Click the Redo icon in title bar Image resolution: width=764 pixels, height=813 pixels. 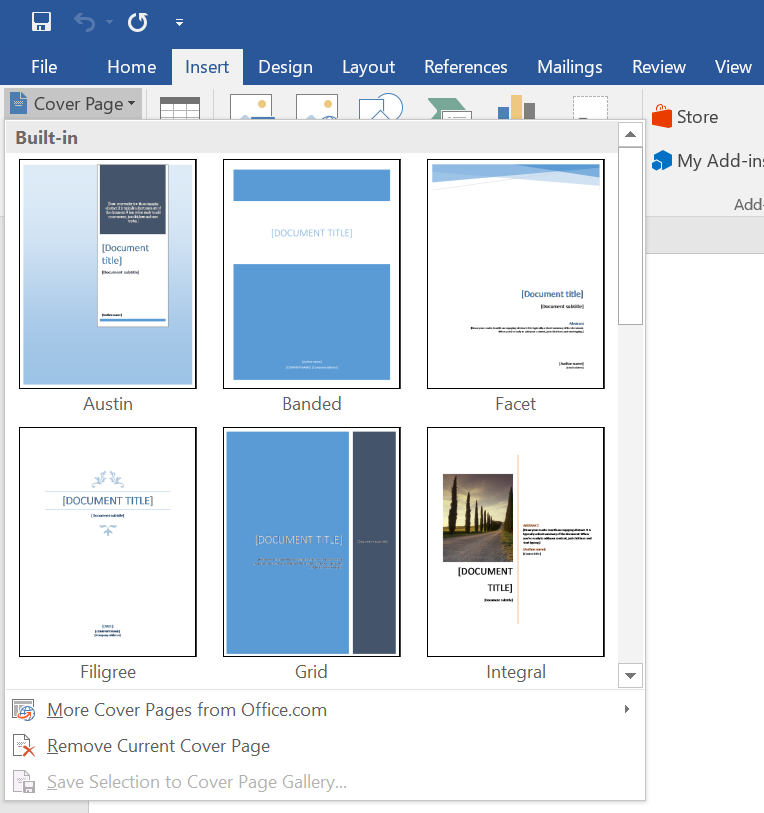[x=137, y=21]
